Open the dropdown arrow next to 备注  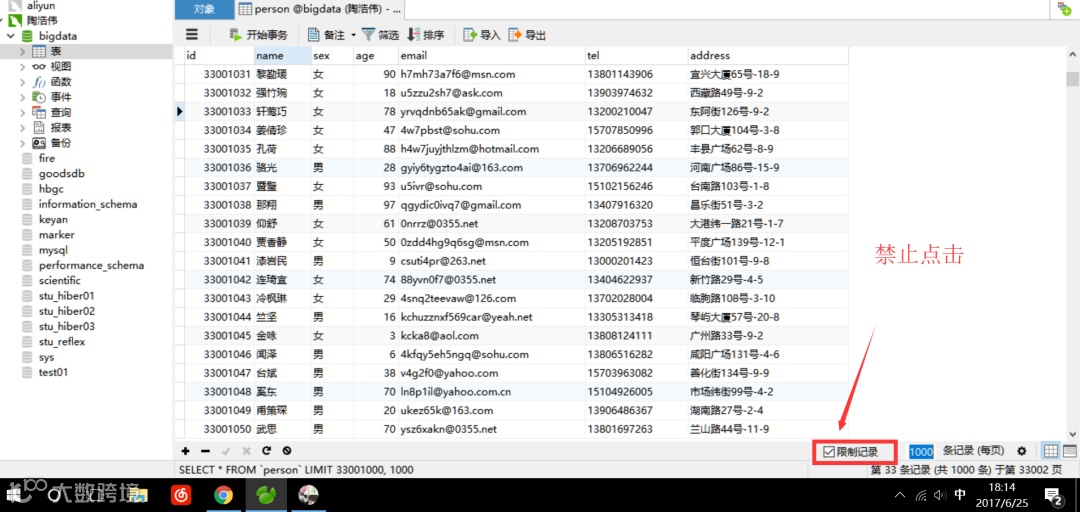353,34
